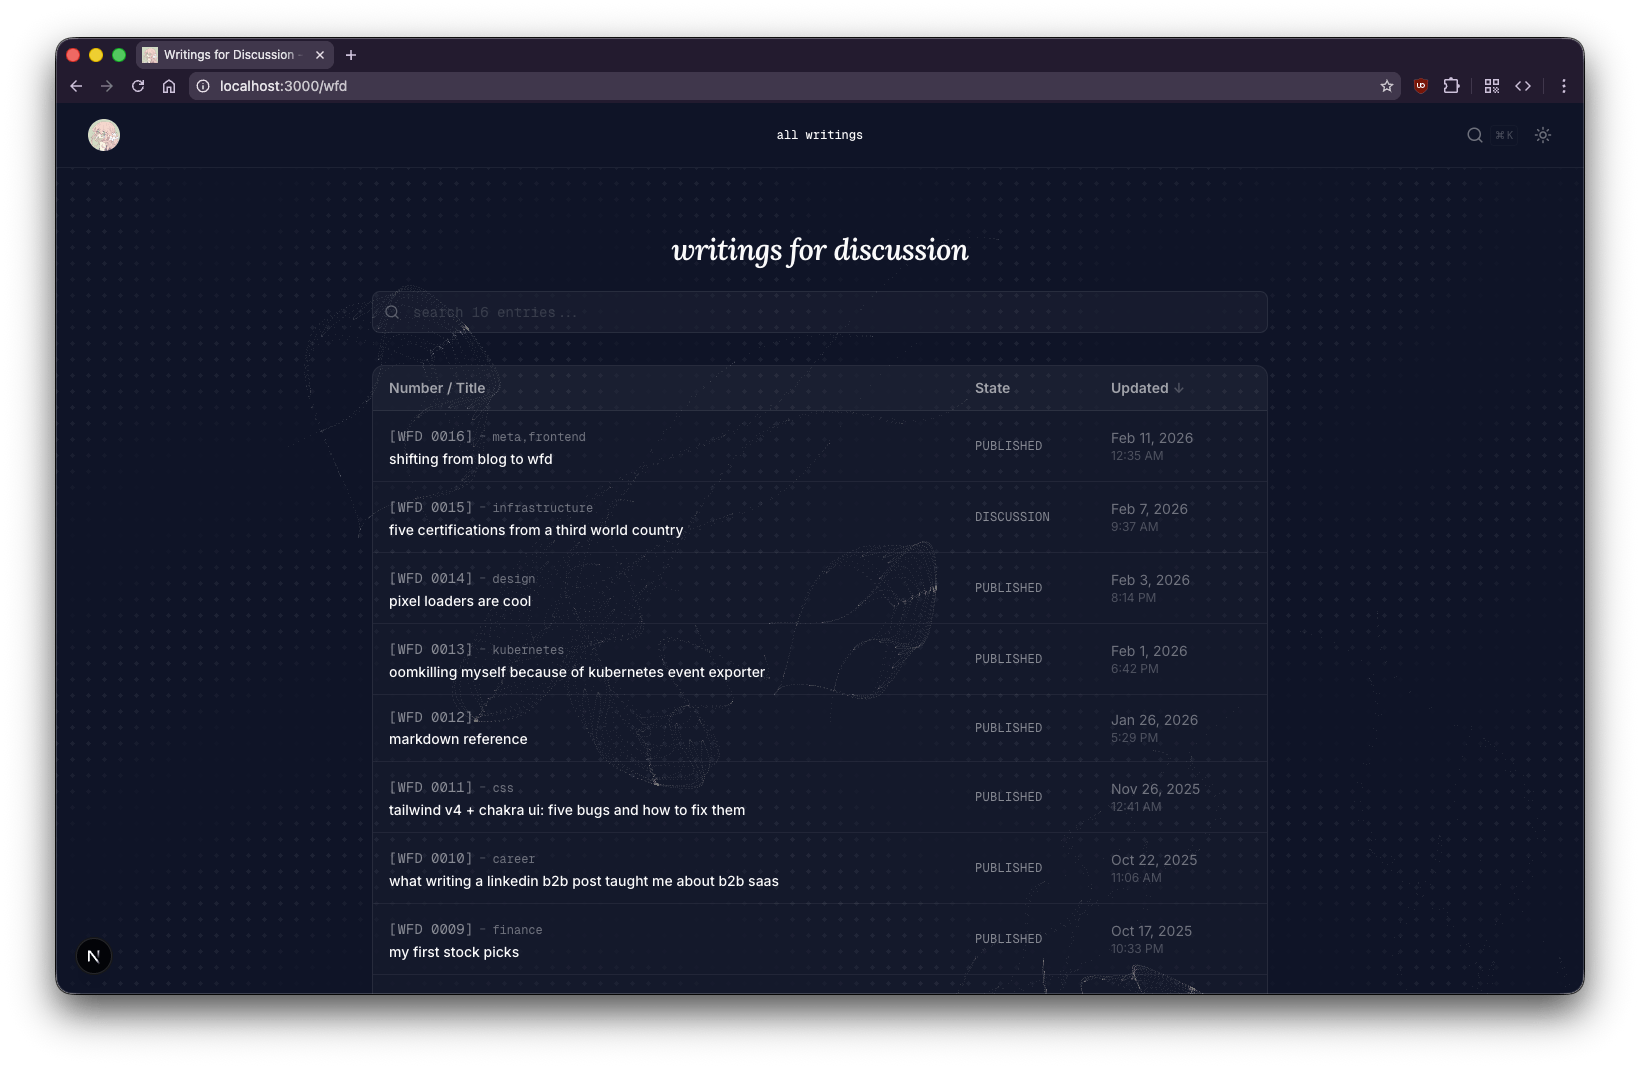The height and width of the screenshot is (1068, 1640).
Task: Click the Oct 17, 2025 date
Action: click(x=1151, y=931)
